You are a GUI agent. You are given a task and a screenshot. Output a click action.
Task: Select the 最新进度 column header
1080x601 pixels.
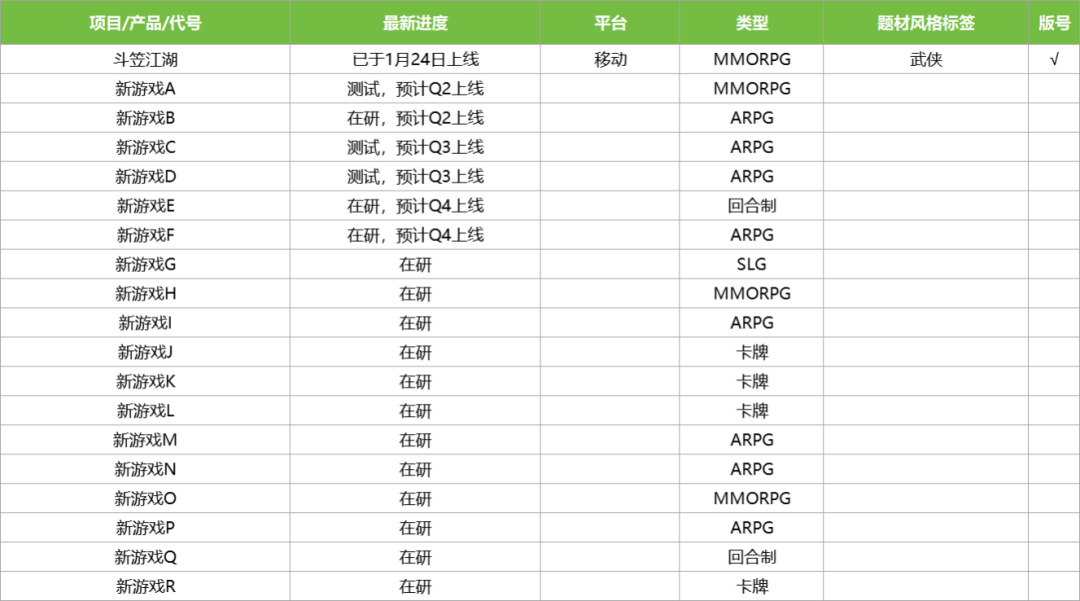click(x=415, y=23)
